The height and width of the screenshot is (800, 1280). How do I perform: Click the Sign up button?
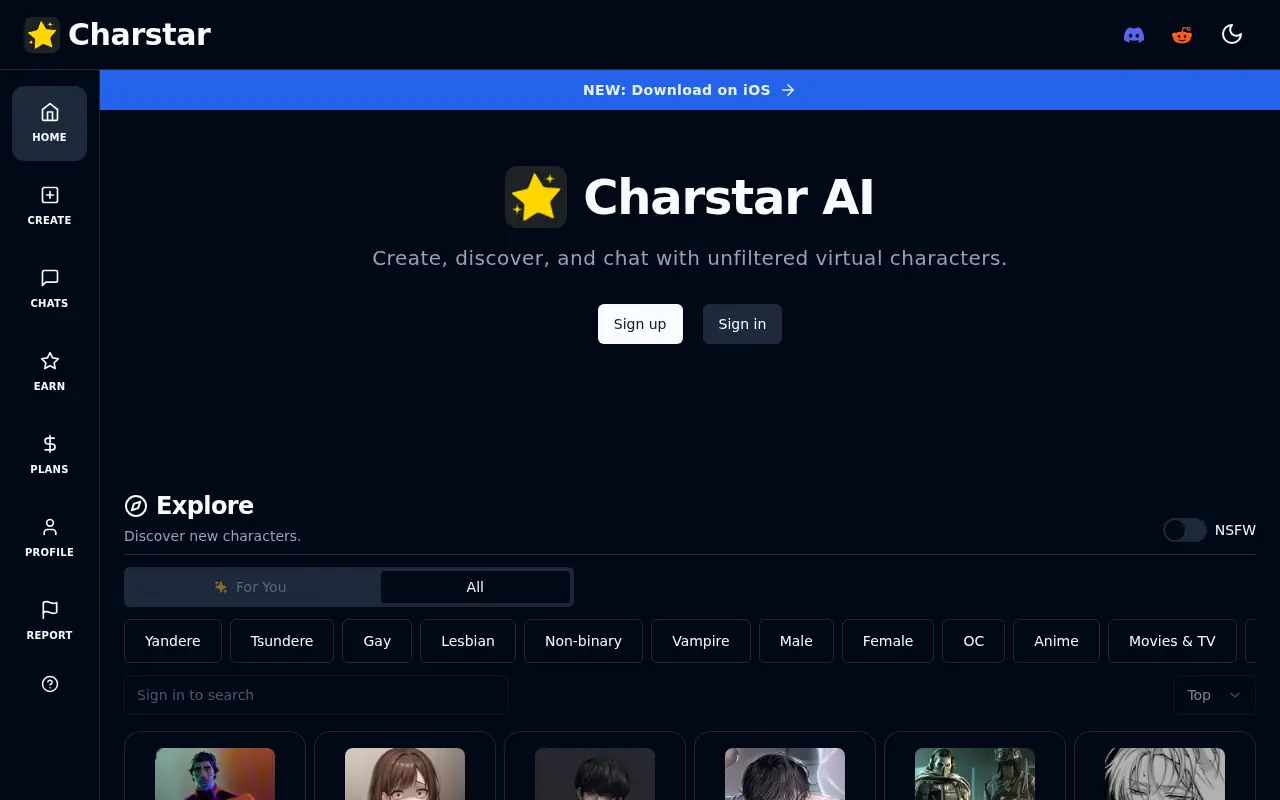coord(640,323)
